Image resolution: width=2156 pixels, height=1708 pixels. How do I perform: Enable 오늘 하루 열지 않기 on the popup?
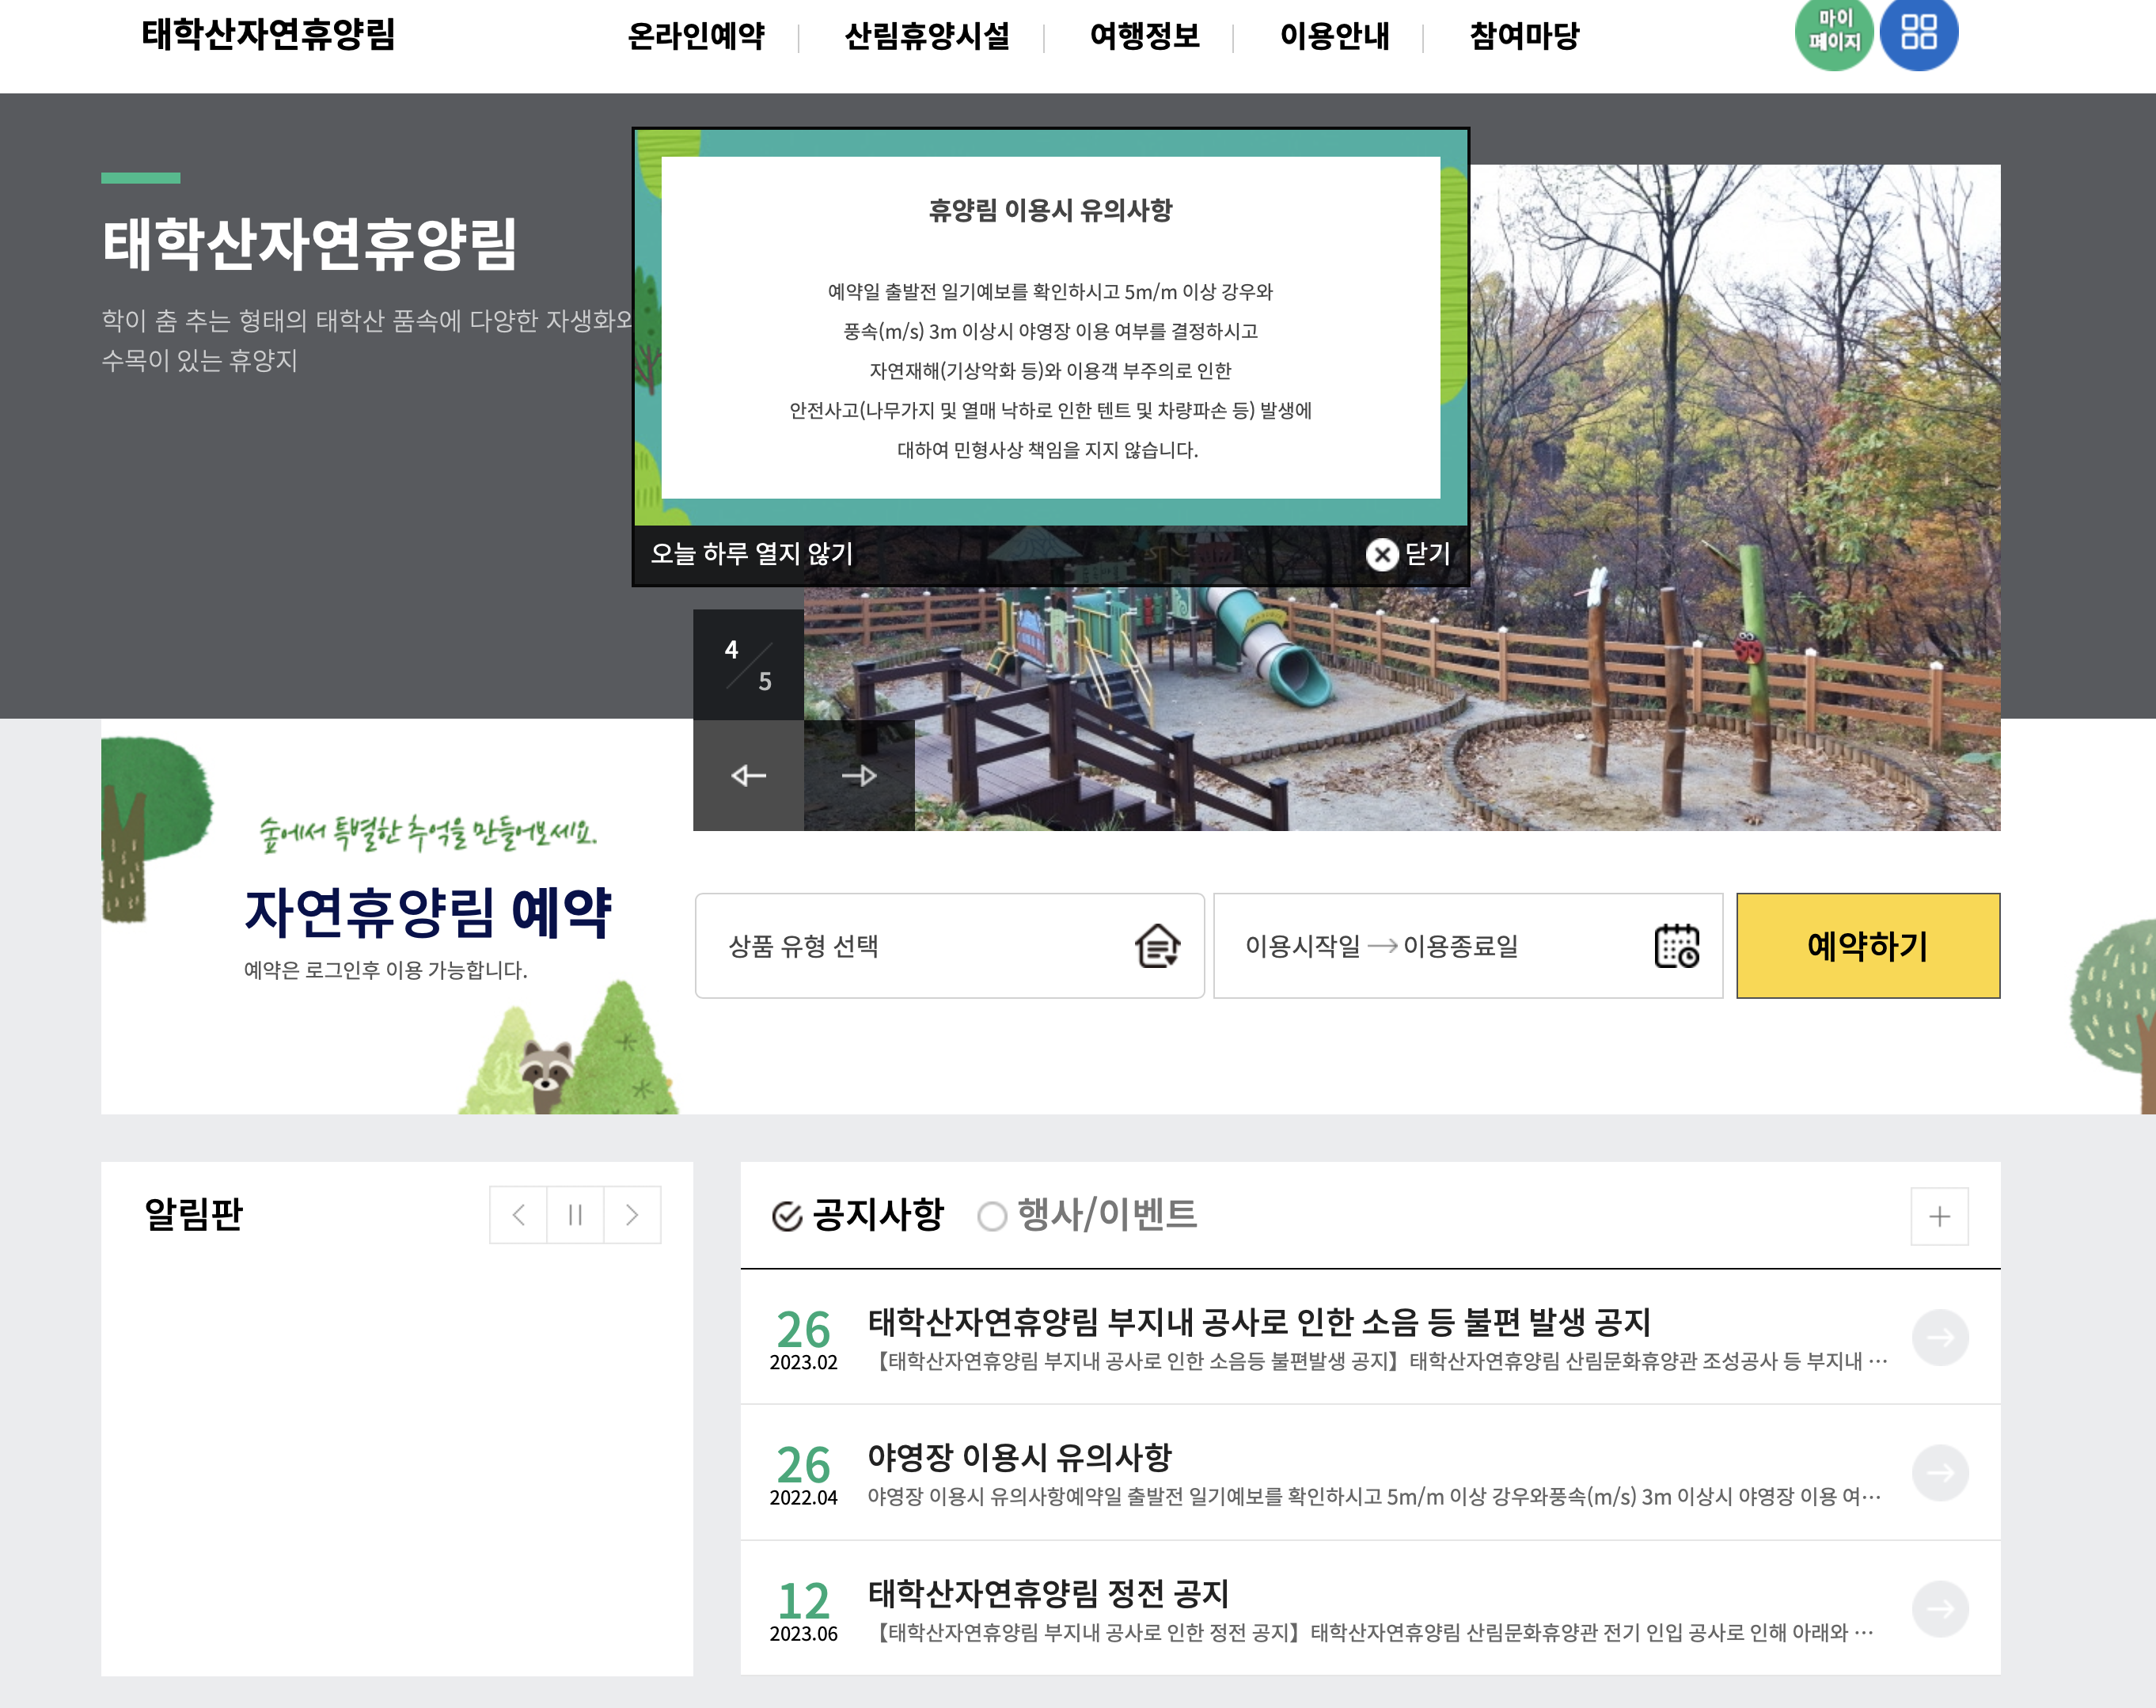click(x=752, y=554)
